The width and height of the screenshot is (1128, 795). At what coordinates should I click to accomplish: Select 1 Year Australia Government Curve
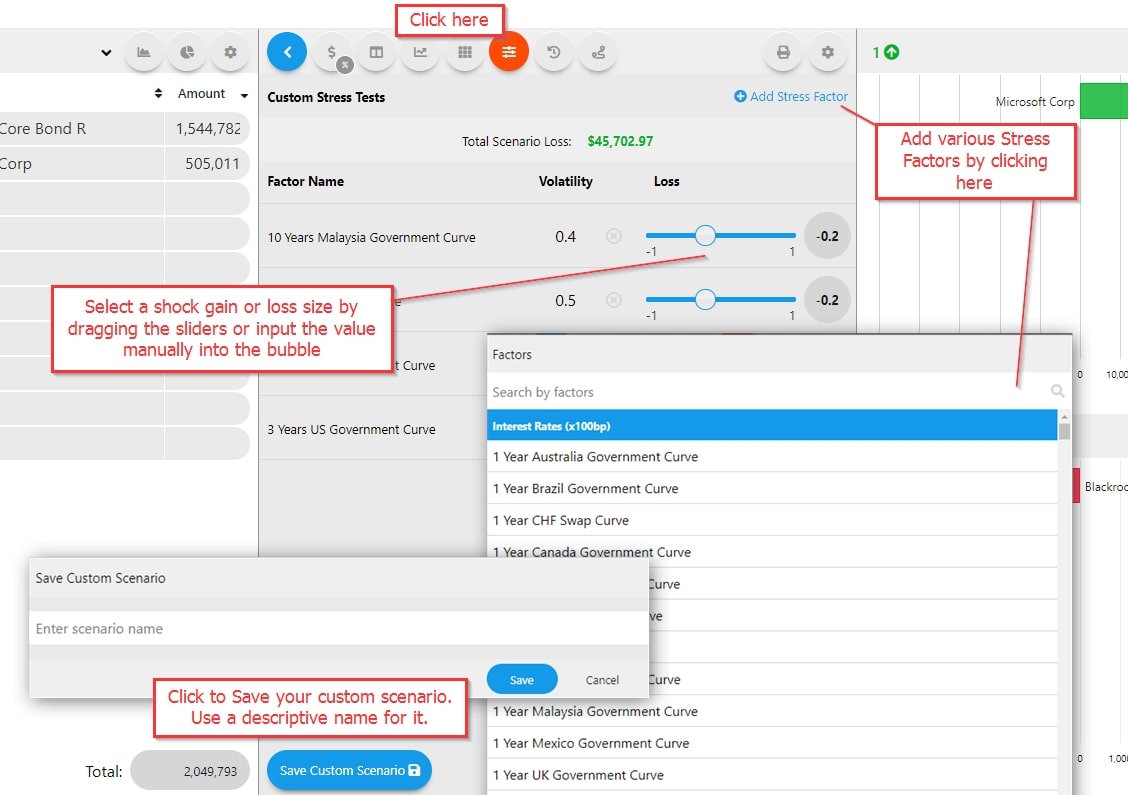point(595,457)
